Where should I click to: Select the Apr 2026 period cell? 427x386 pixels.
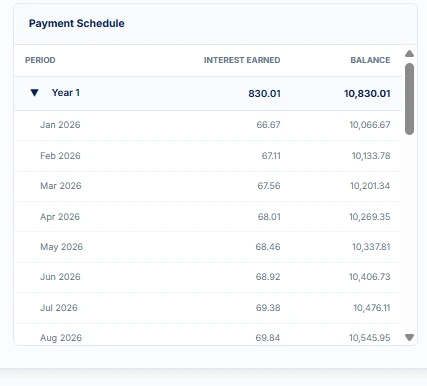[x=60, y=217]
